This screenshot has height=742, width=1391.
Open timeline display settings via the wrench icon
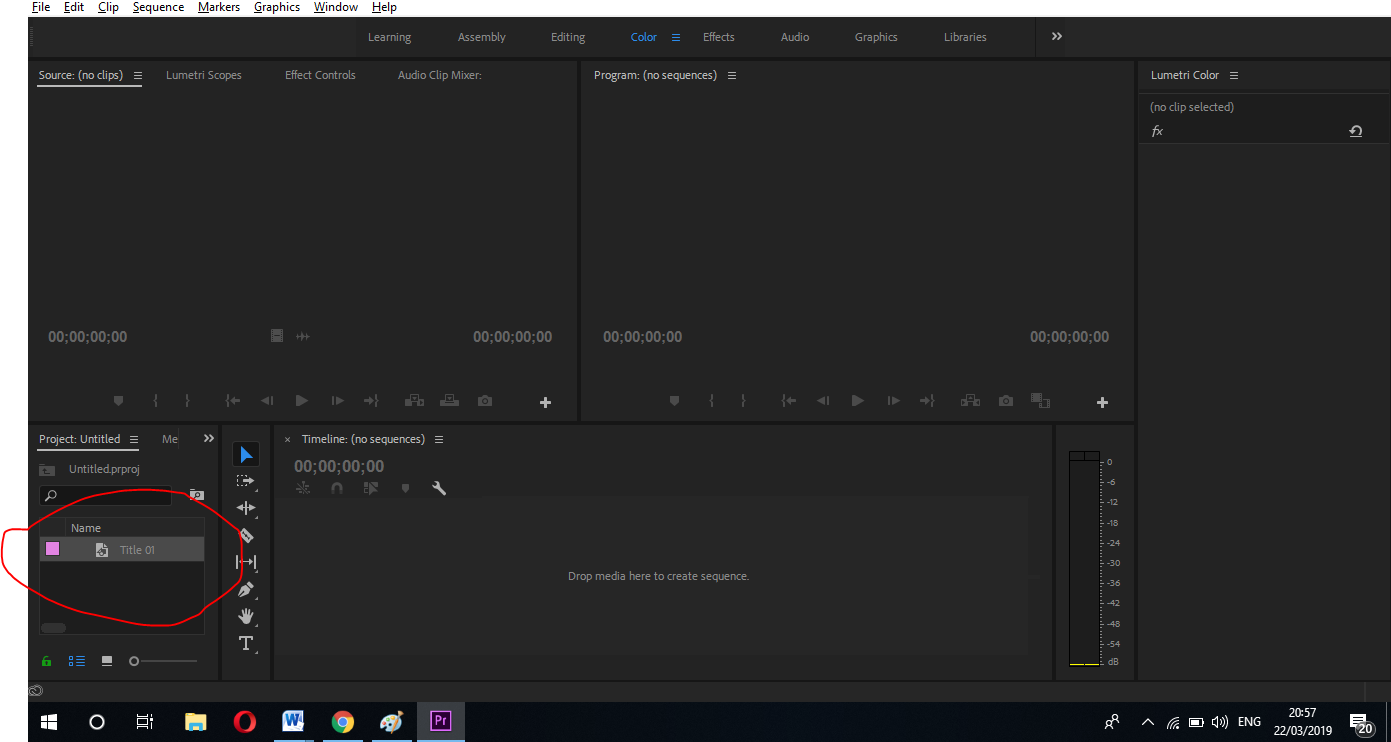tap(439, 488)
